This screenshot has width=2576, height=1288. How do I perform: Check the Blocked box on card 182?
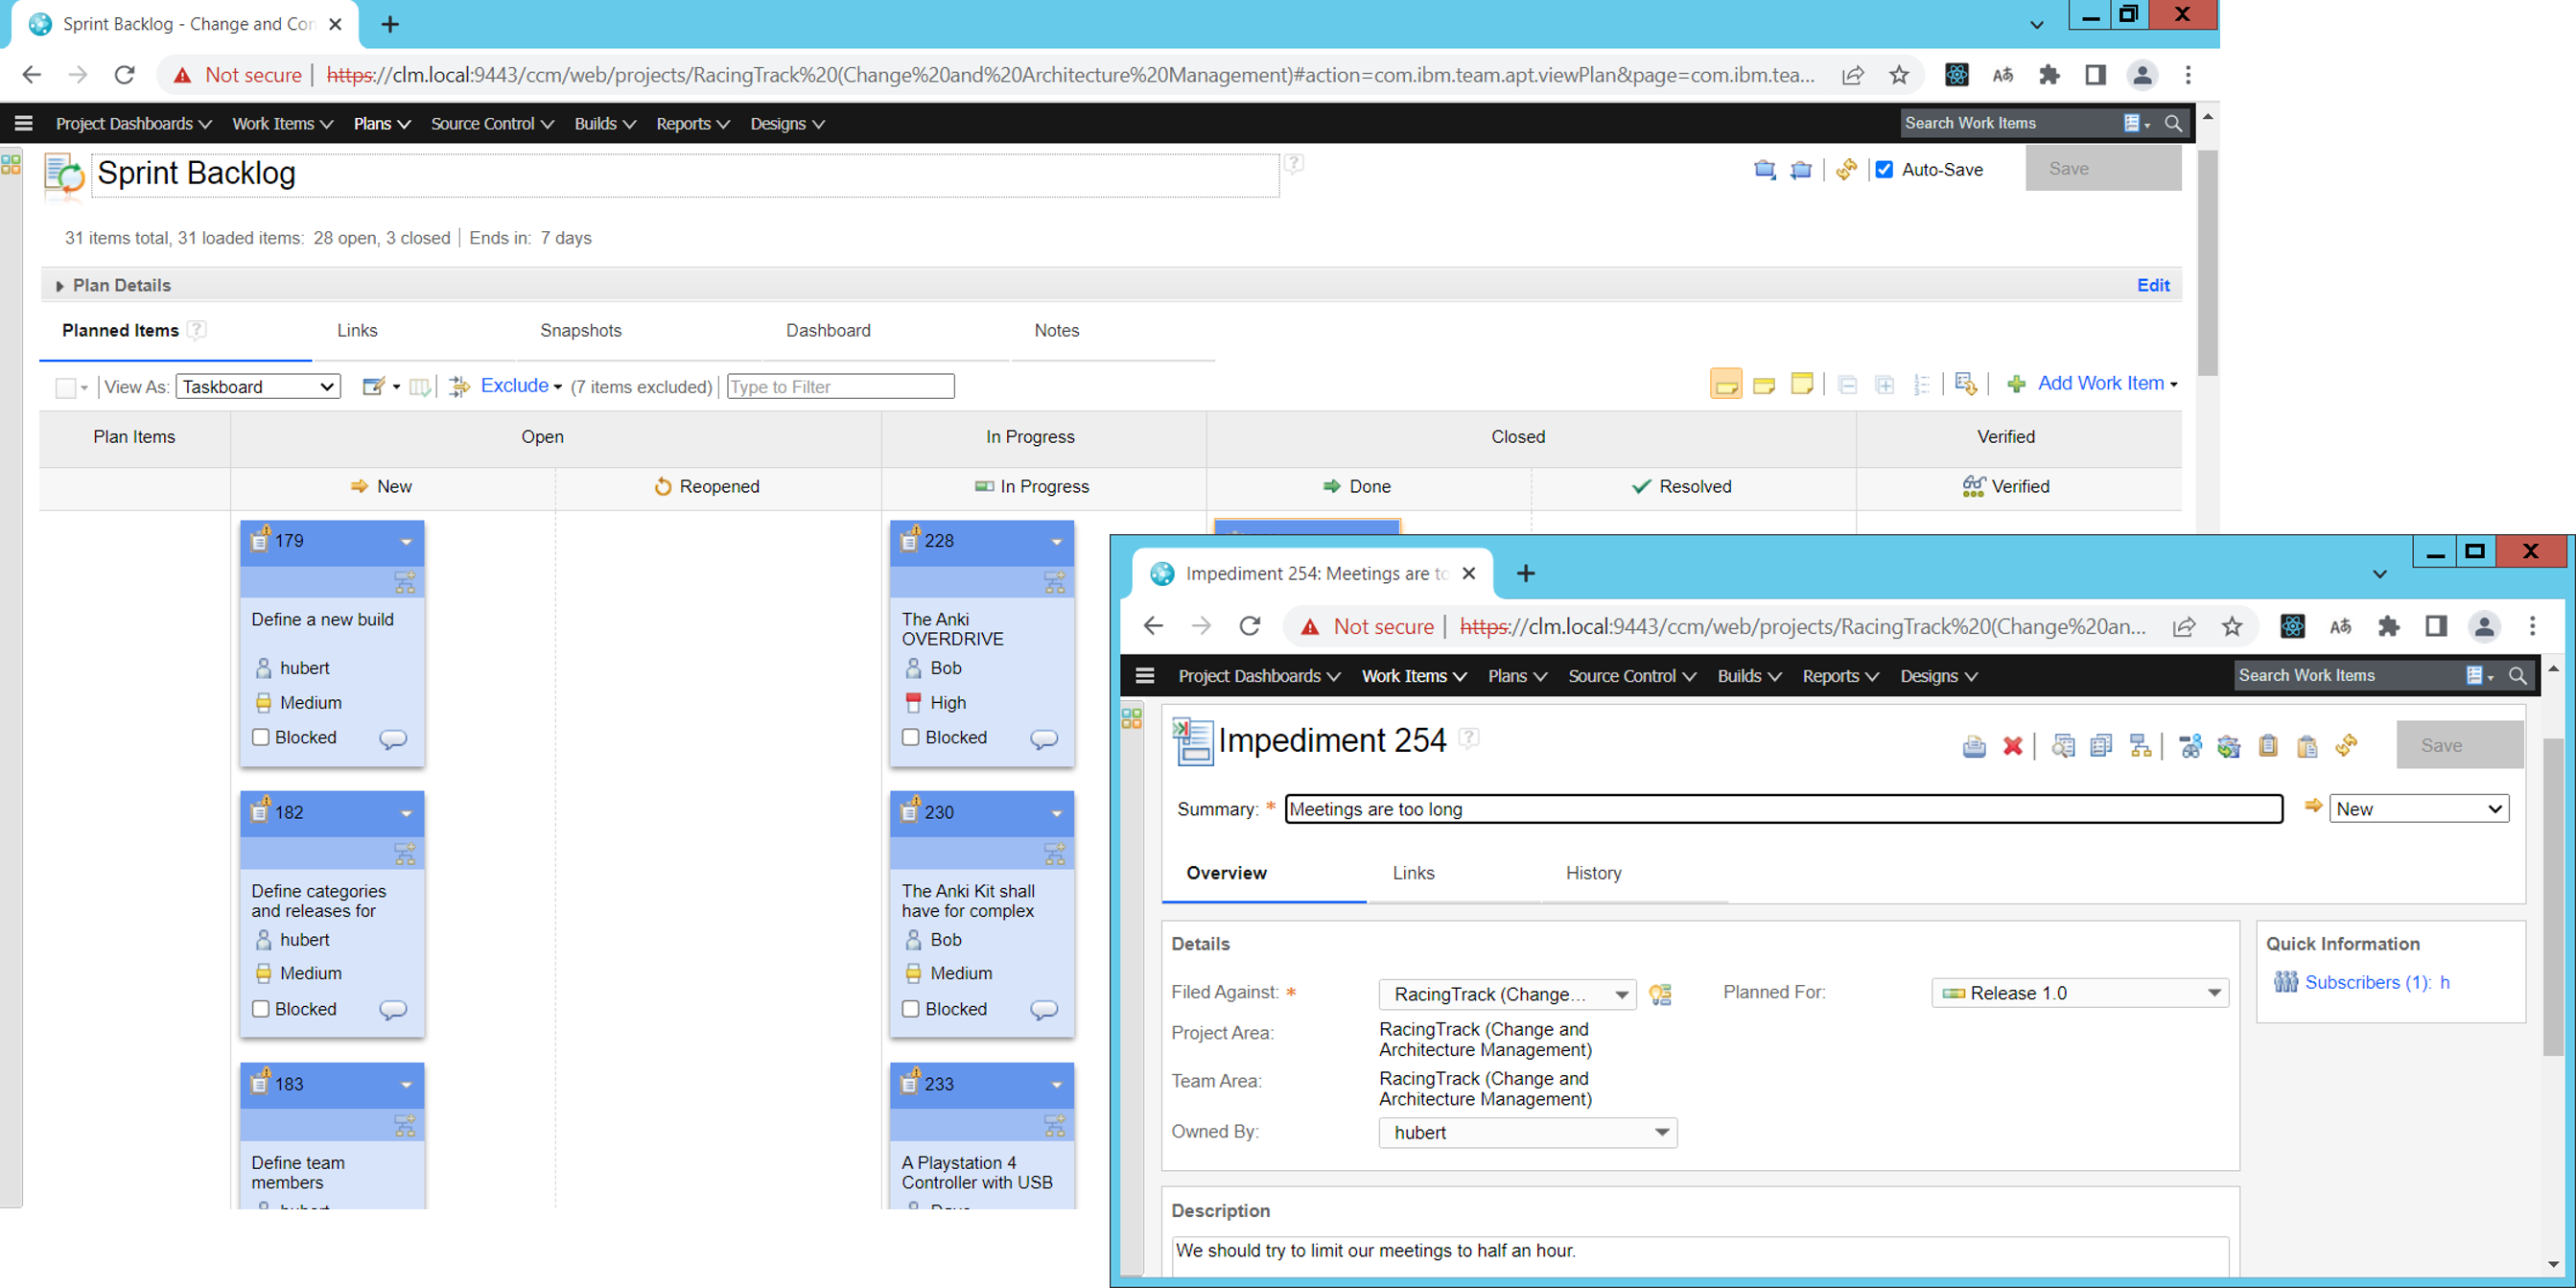261,1009
